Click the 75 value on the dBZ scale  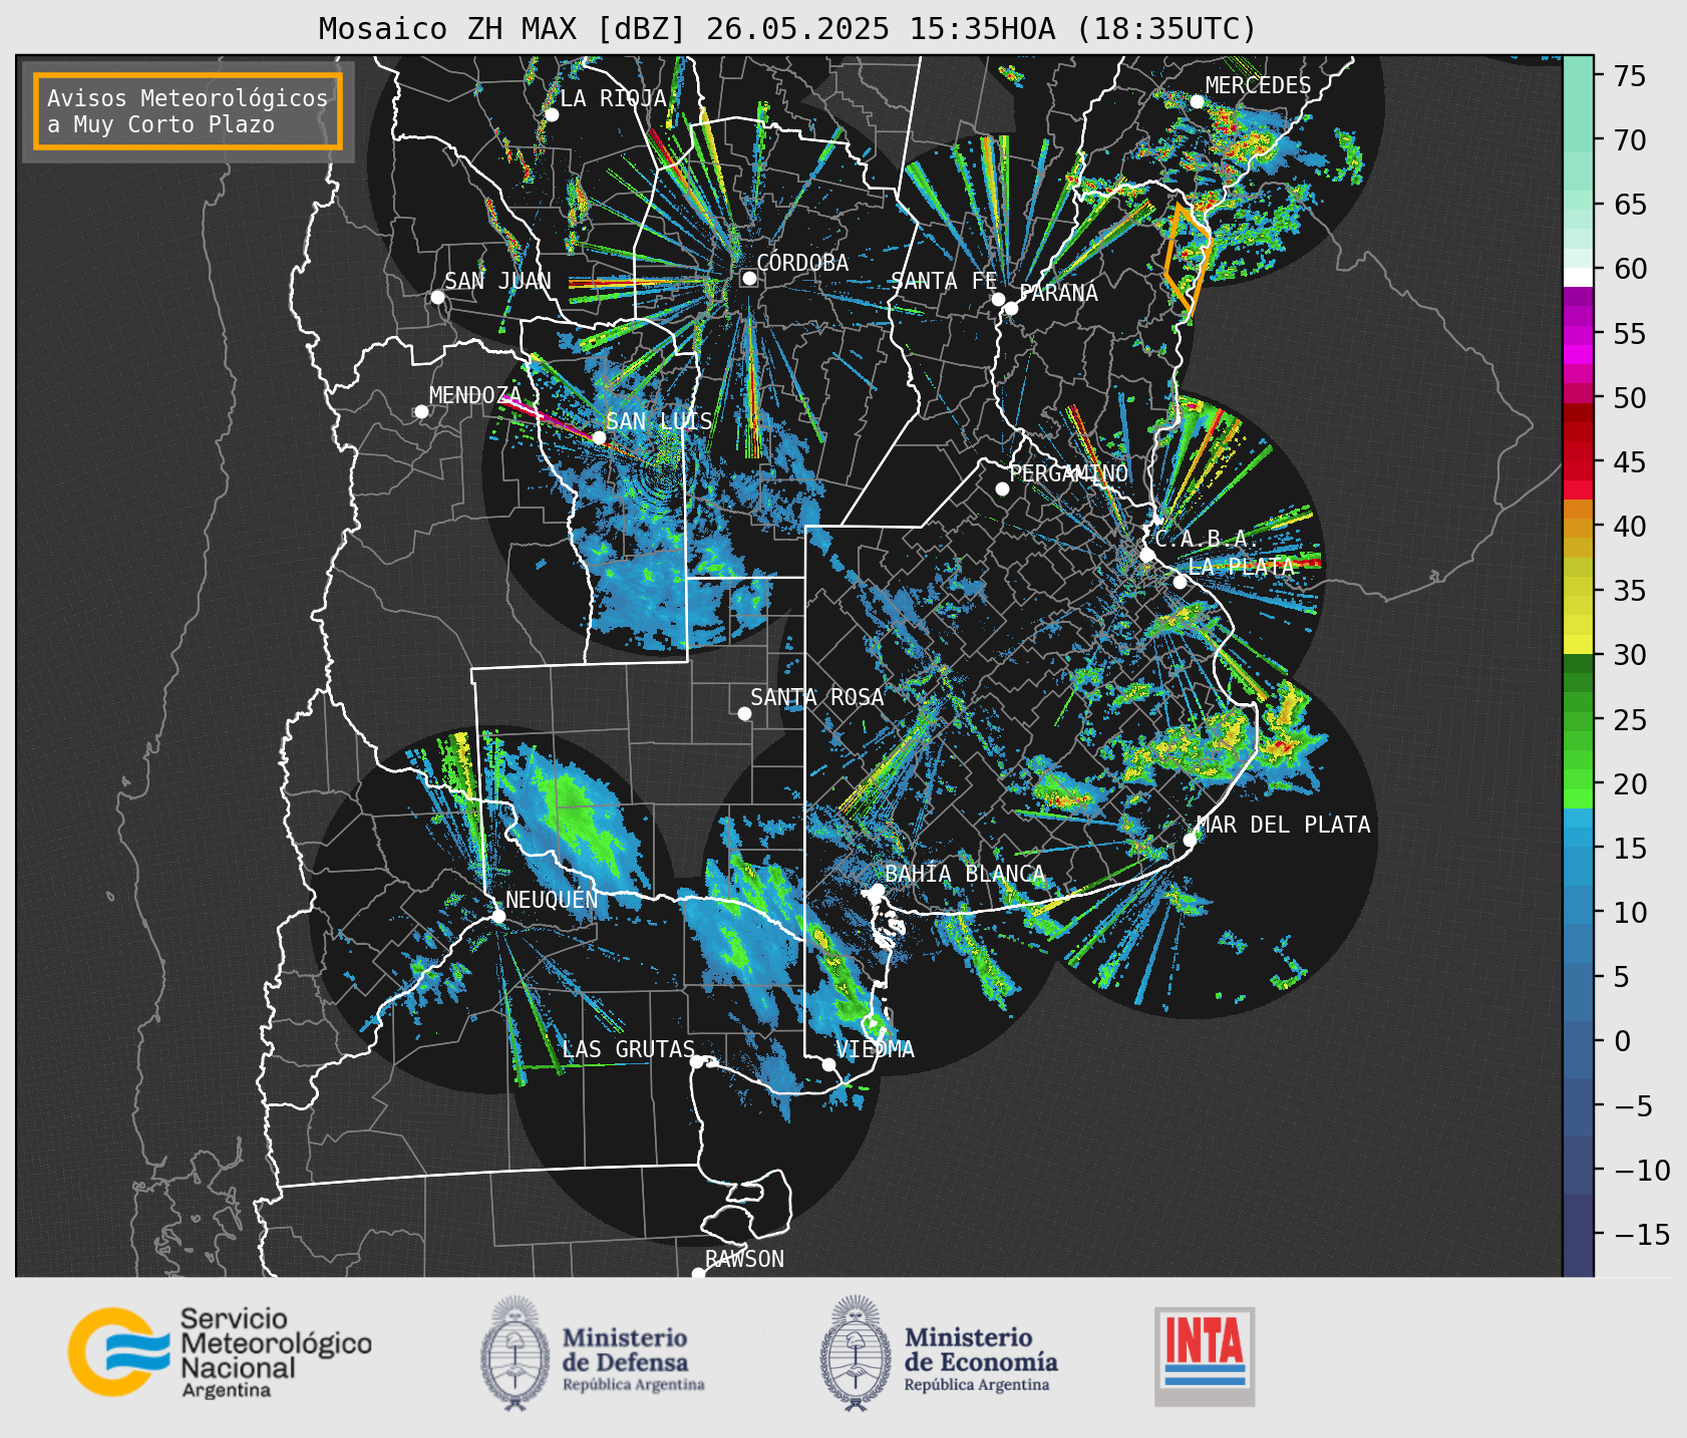point(1629,76)
